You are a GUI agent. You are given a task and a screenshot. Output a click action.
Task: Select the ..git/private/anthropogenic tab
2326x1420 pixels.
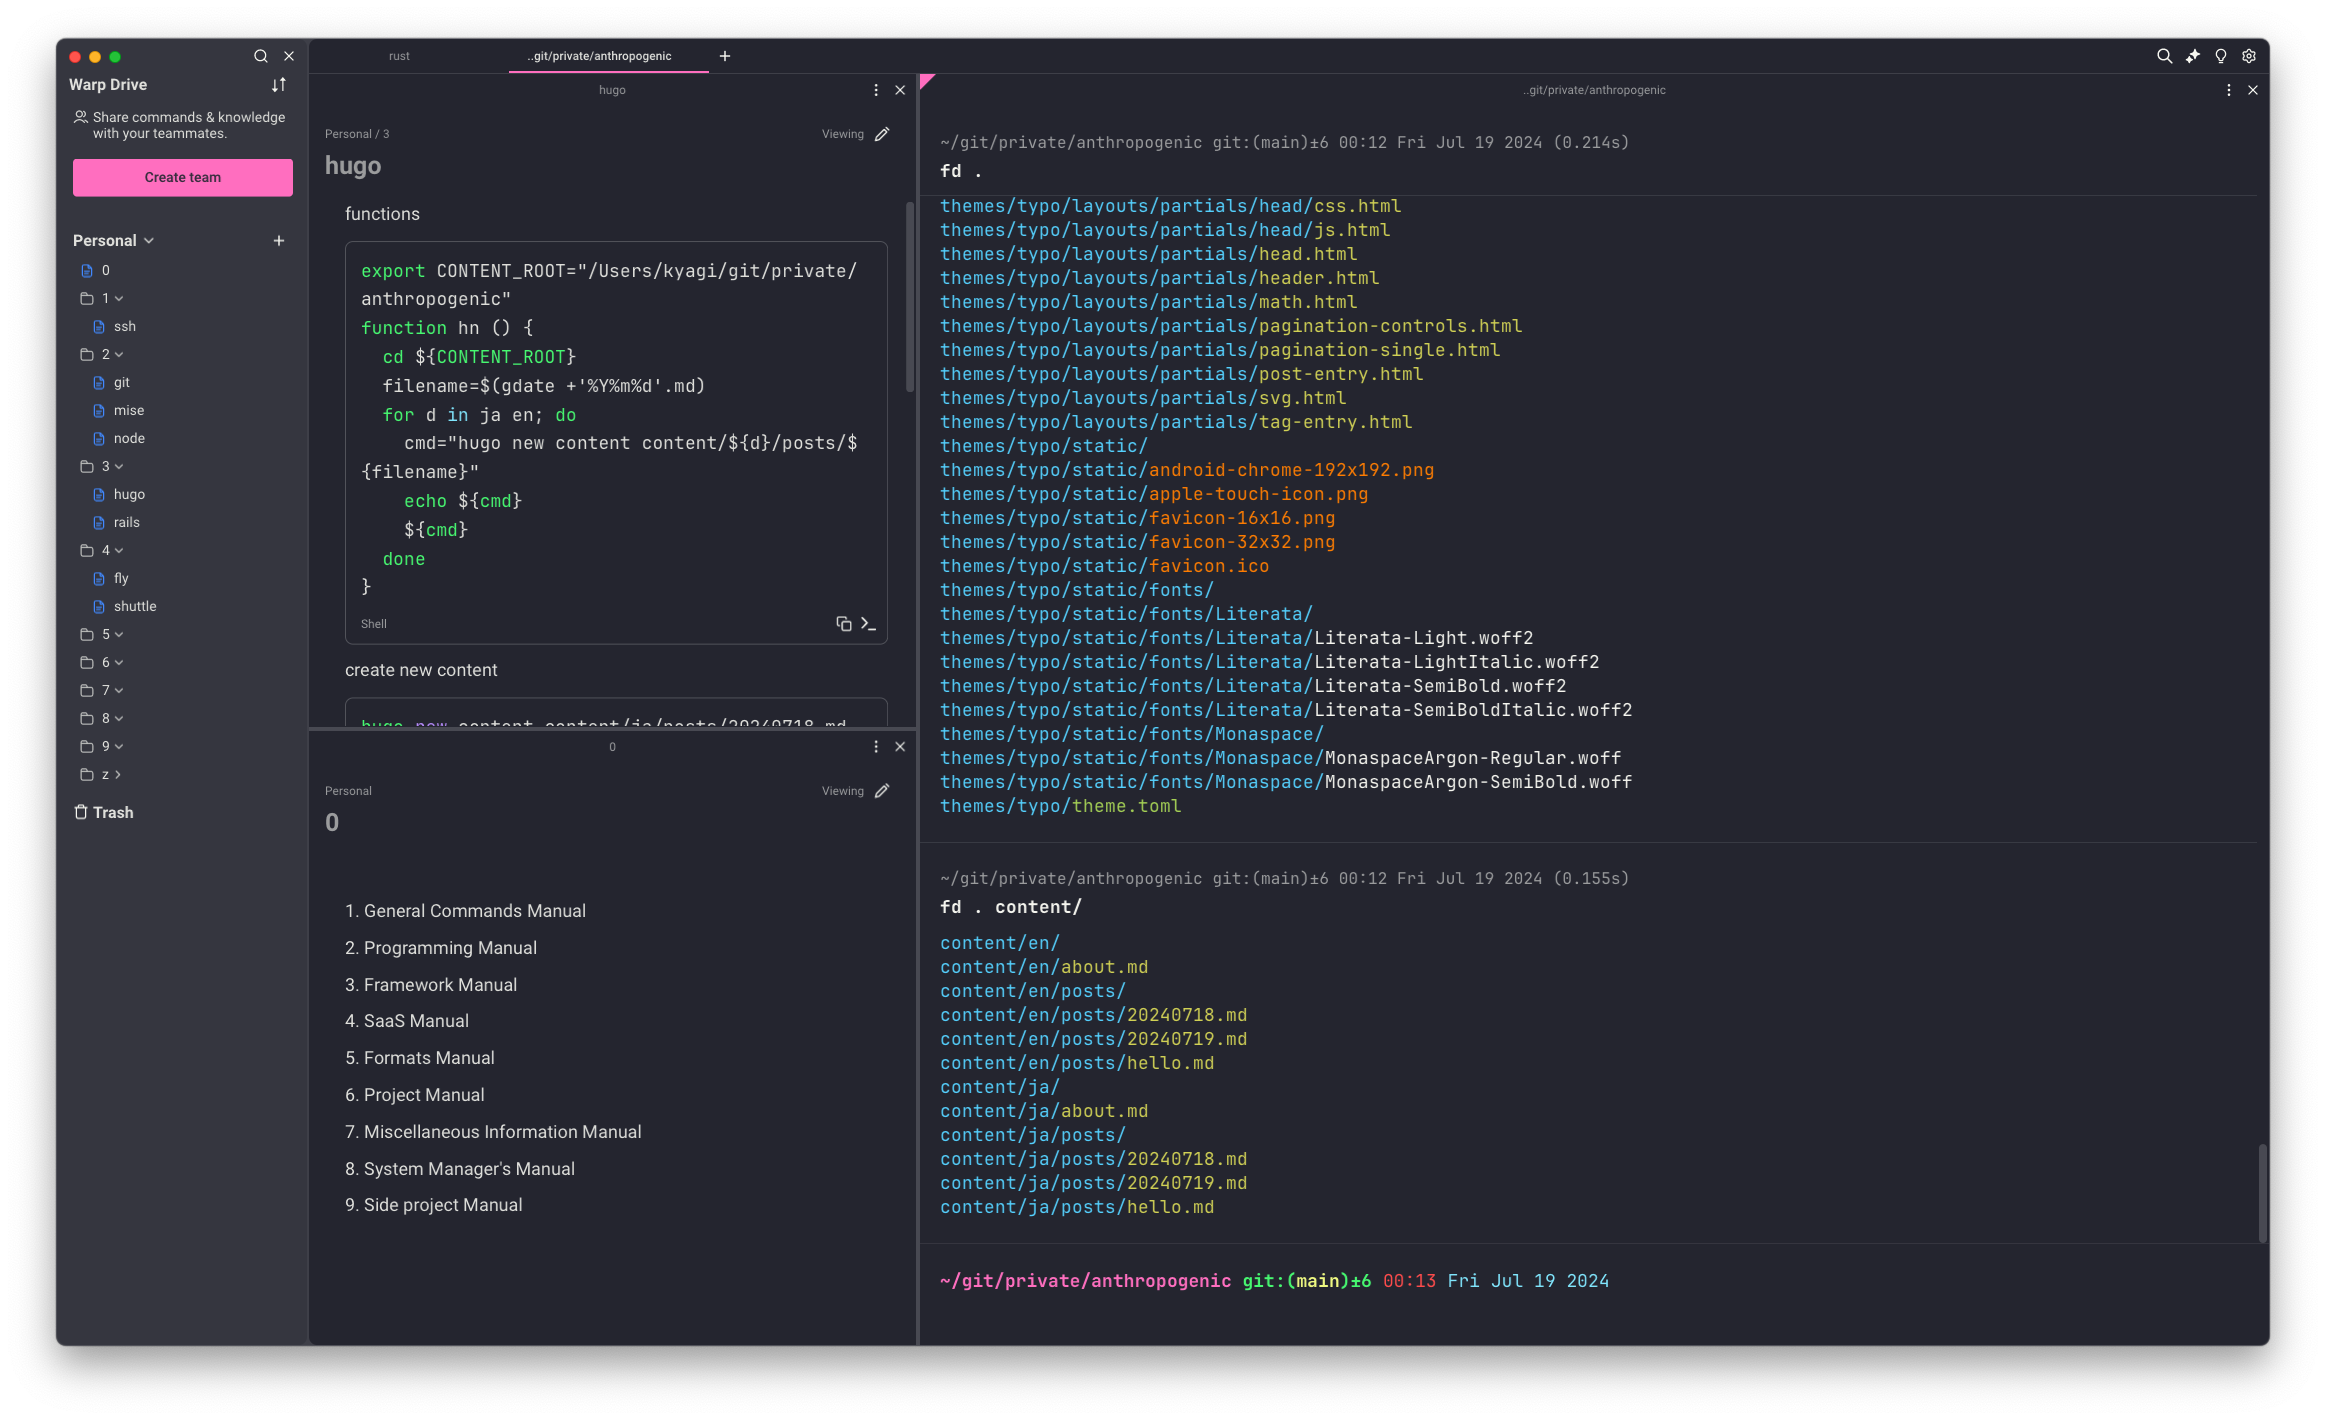tap(600, 56)
